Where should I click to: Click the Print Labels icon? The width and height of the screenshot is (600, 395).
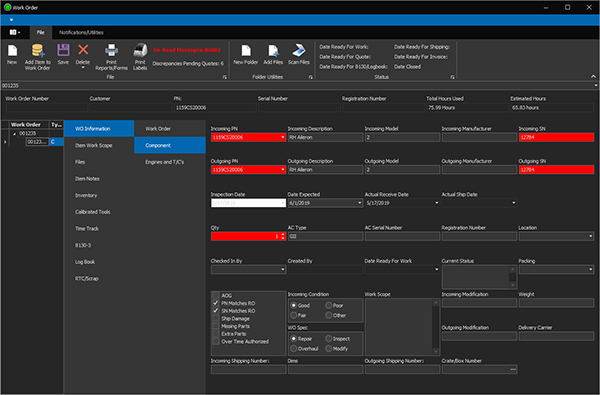coord(140,50)
